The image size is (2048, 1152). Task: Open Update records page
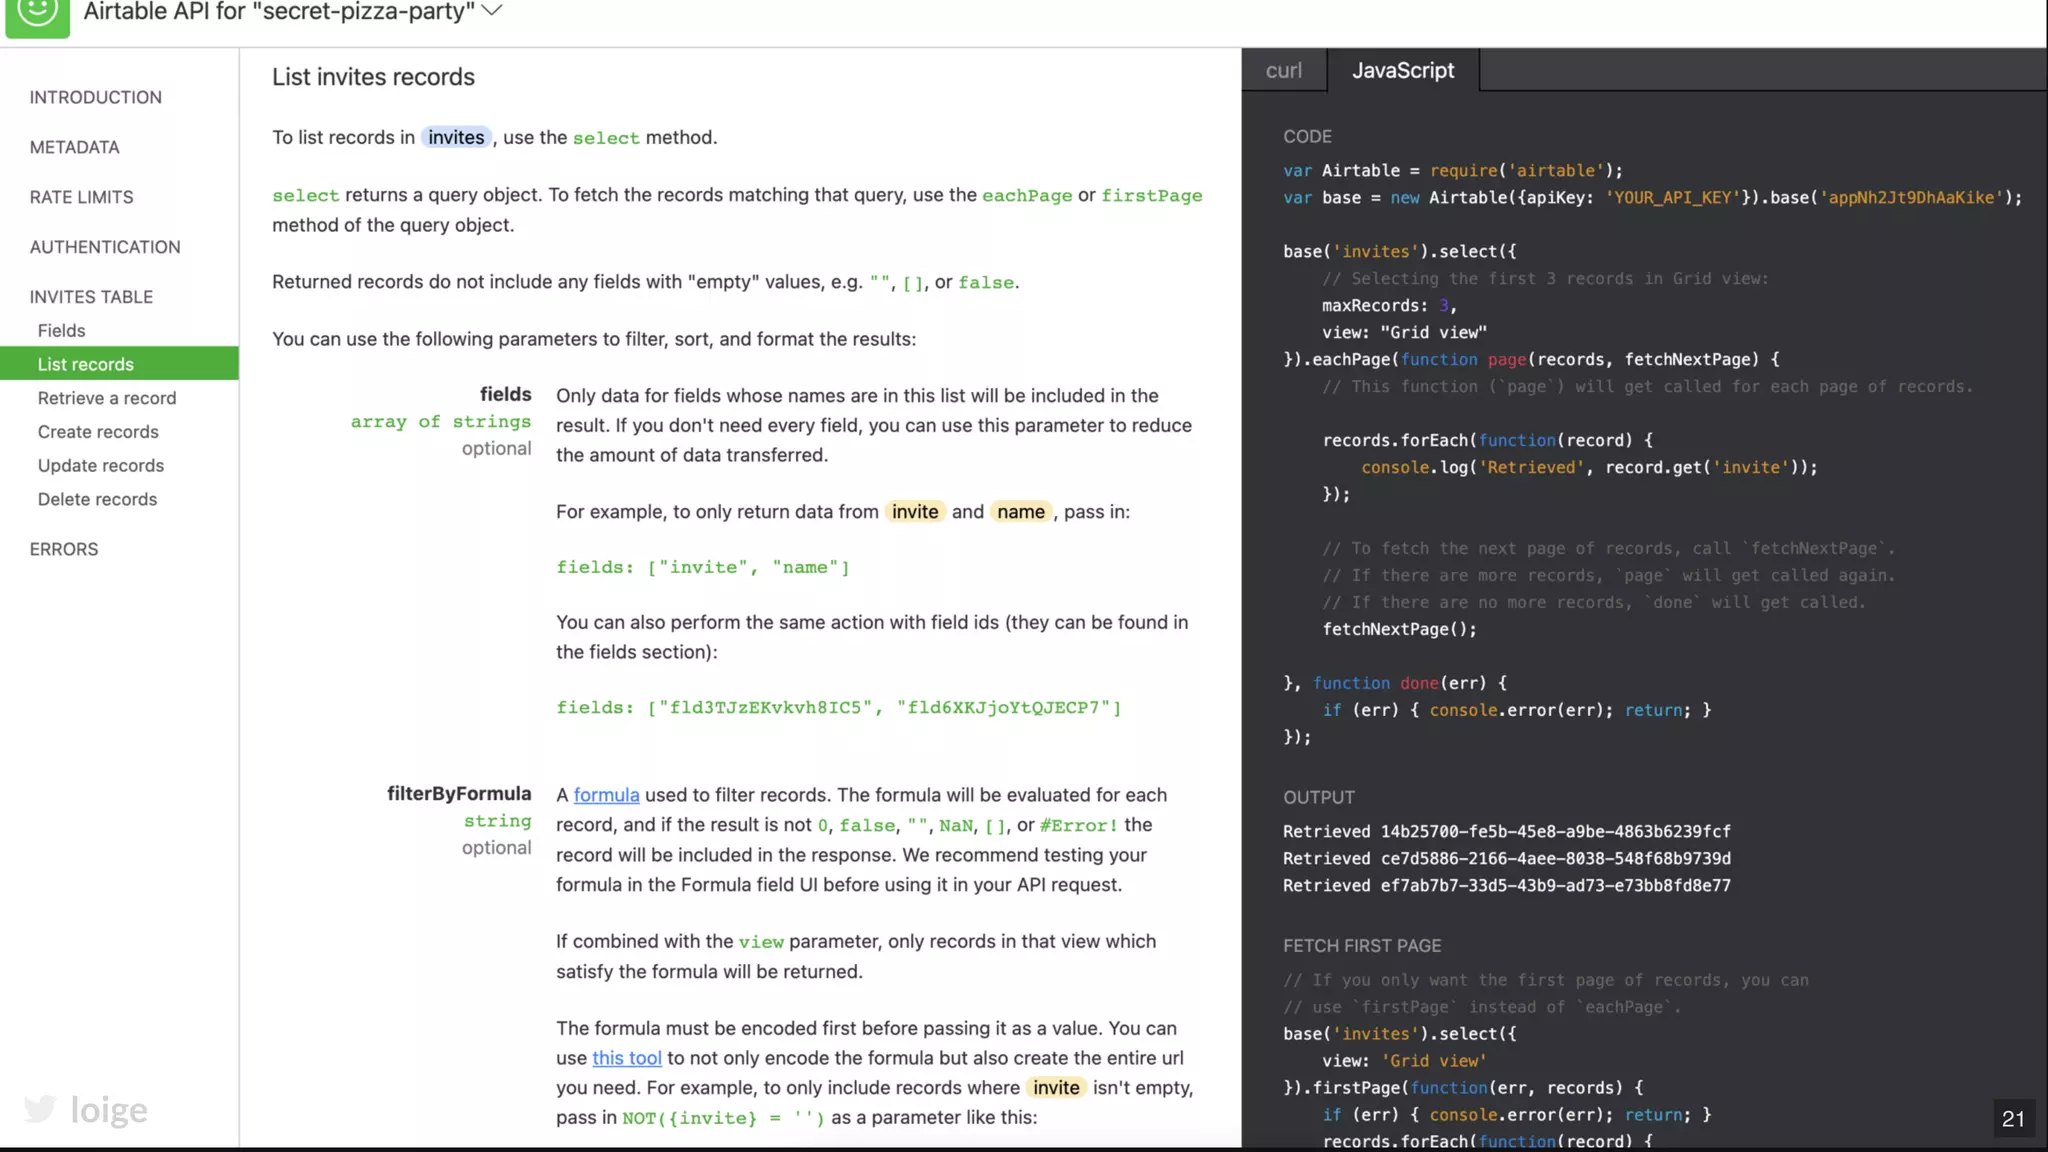pyautogui.click(x=100, y=466)
